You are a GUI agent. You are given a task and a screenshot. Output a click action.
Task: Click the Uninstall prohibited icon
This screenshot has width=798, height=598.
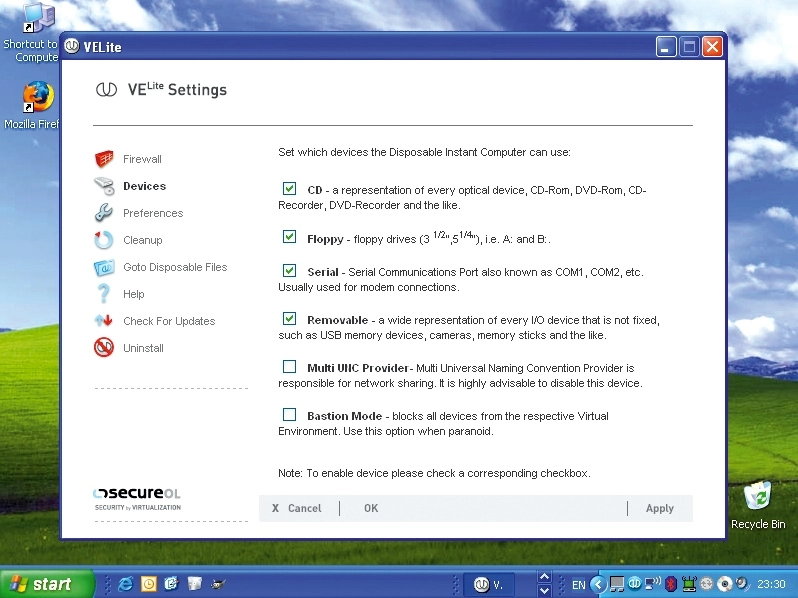pyautogui.click(x=104, y=348)
